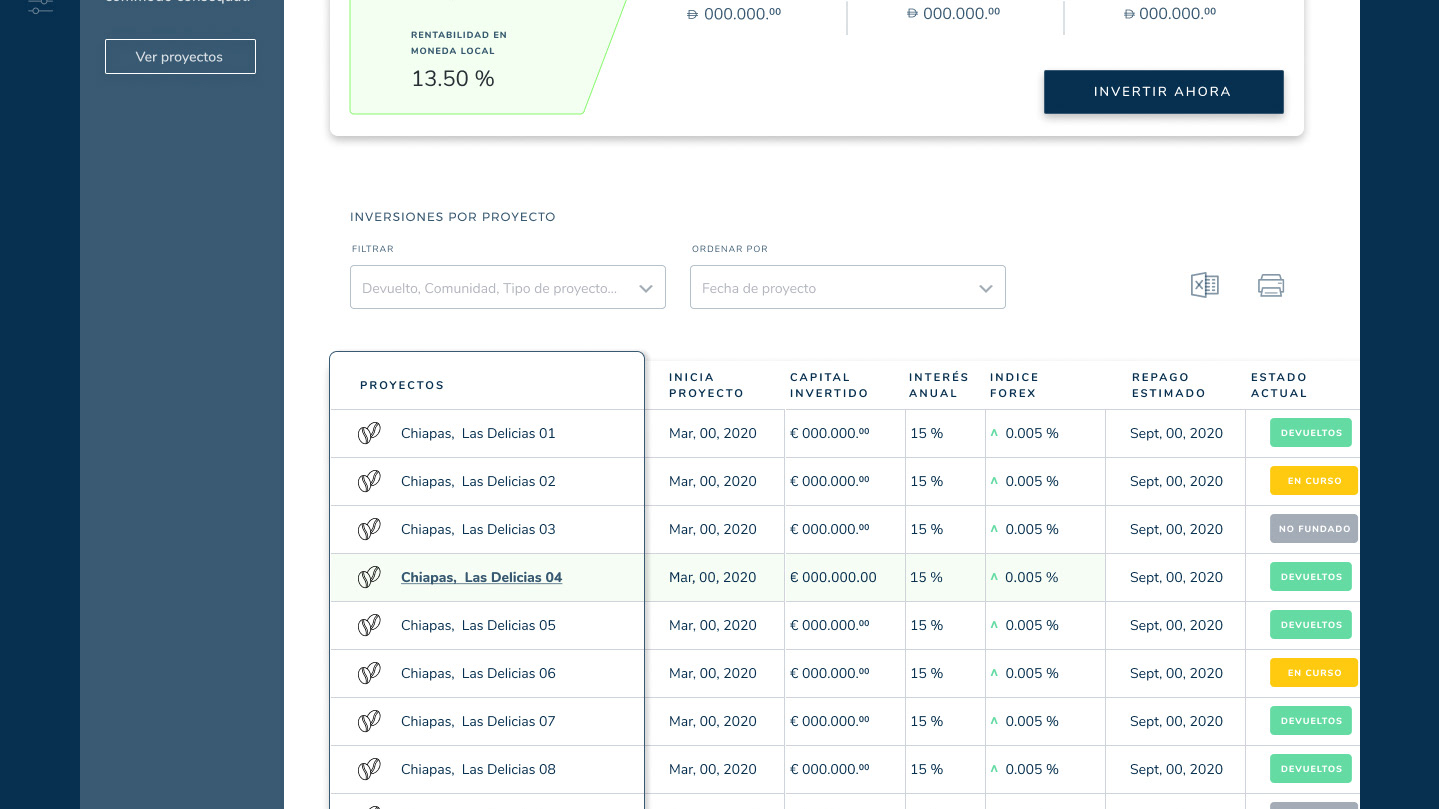1439x809 pixels.
Task: Click Devueltos badge for Las Delicias 05
Action: pos(1311,625)
